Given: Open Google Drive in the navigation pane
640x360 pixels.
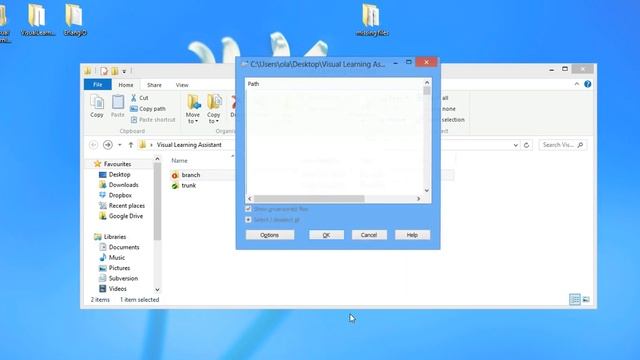Looking at the screenshot, I should click(126, 216).
